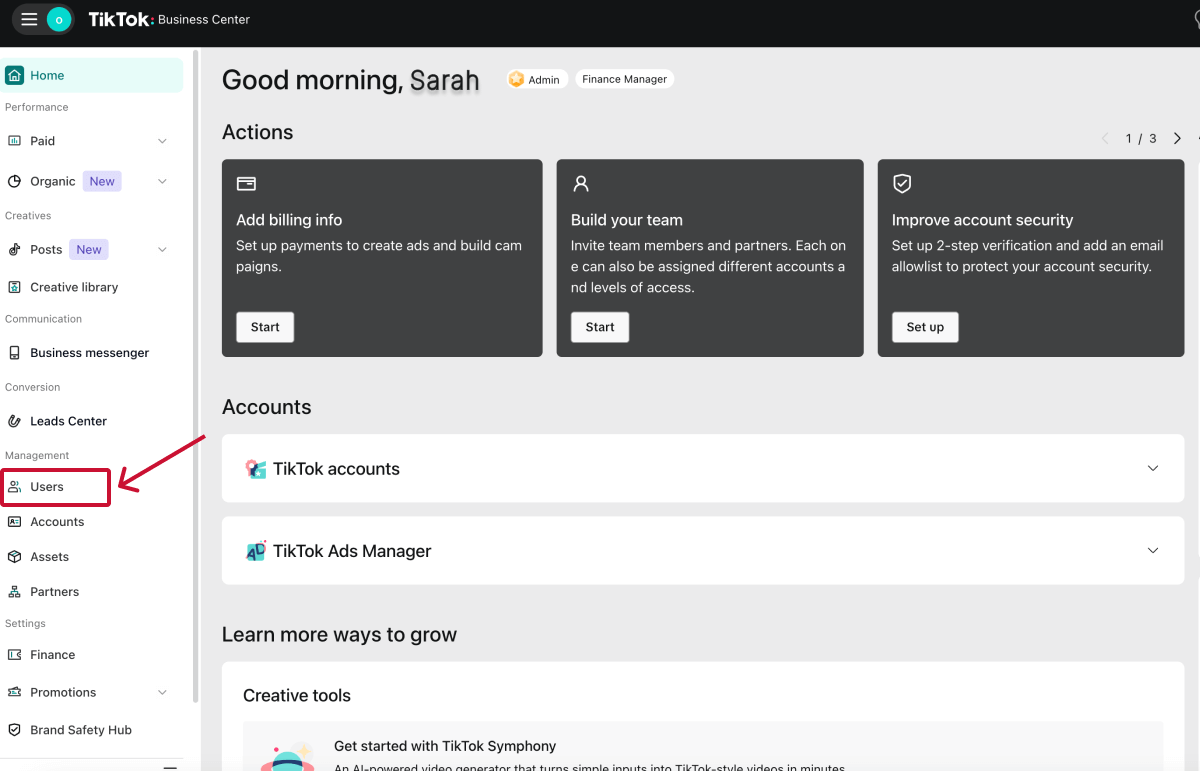Click 'Learn more ways to grow' heading
The height and width of the screenshot is (771, 1200).
(339, 635)
